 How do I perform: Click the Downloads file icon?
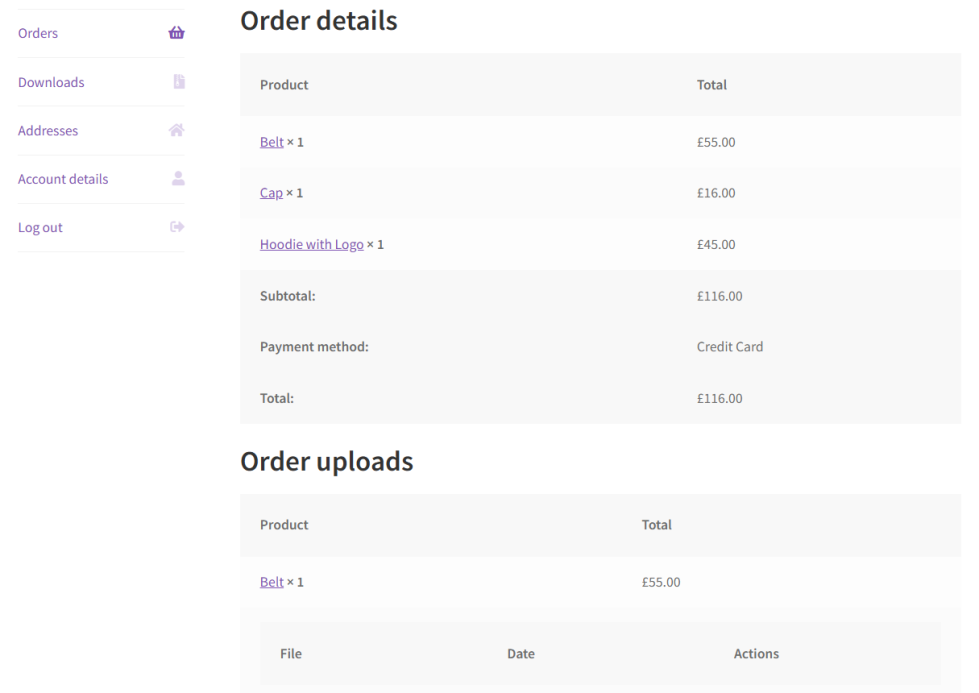pos(177,82)
